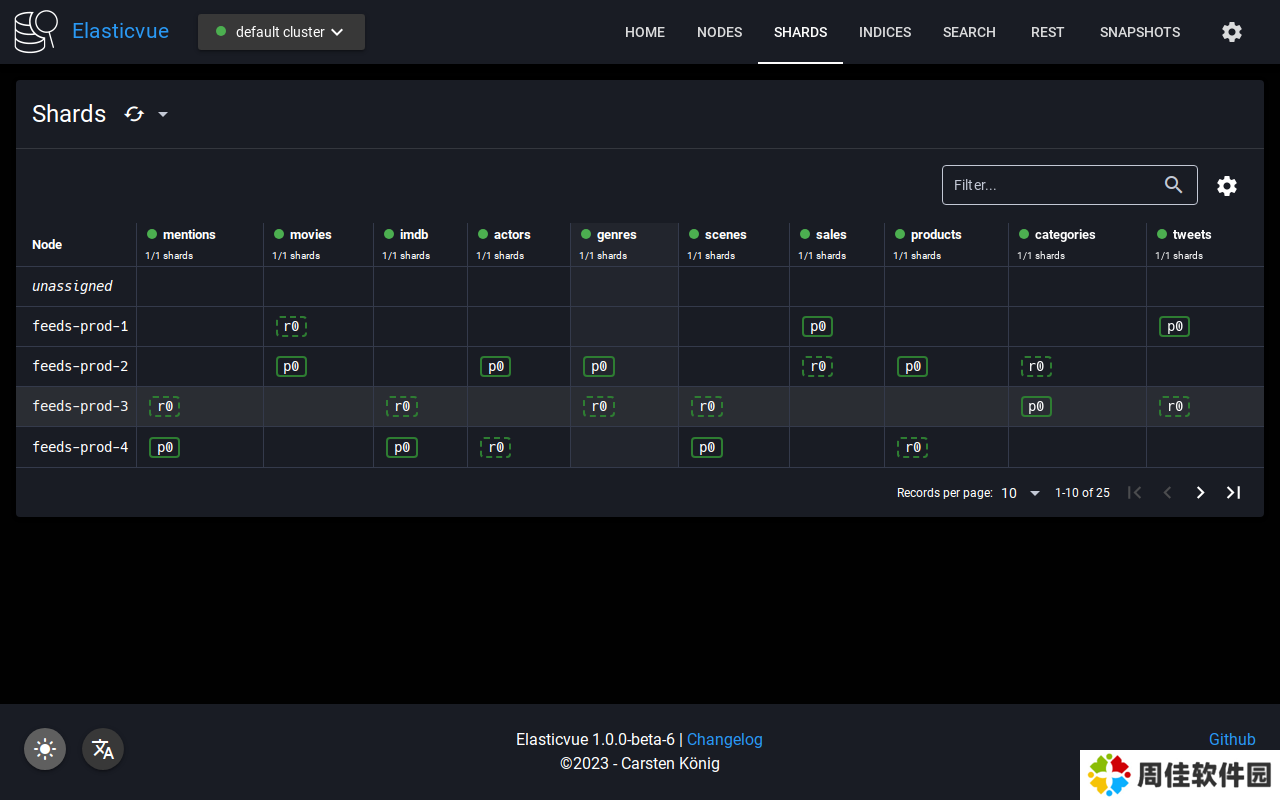Open the Snapshots tab
Screen dimensions: 1280x800
tap(1139, 32)
